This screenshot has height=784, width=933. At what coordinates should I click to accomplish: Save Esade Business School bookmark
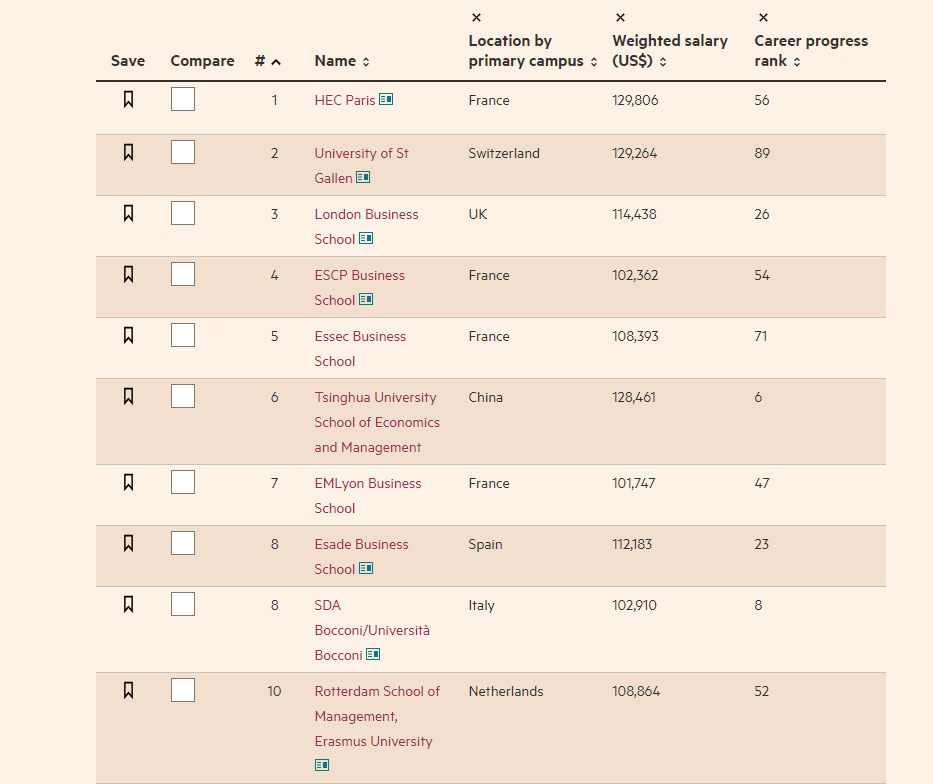click(x=128, y=543)
